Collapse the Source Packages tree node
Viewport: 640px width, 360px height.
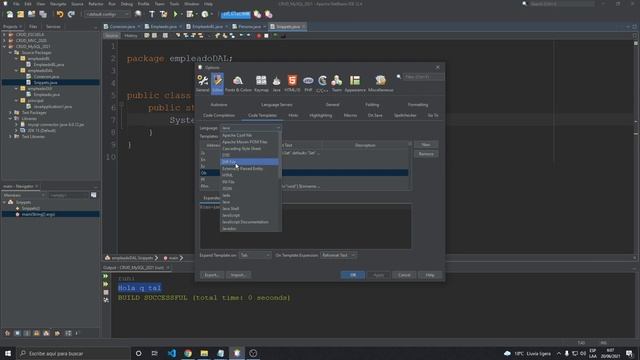click(11, 53)
